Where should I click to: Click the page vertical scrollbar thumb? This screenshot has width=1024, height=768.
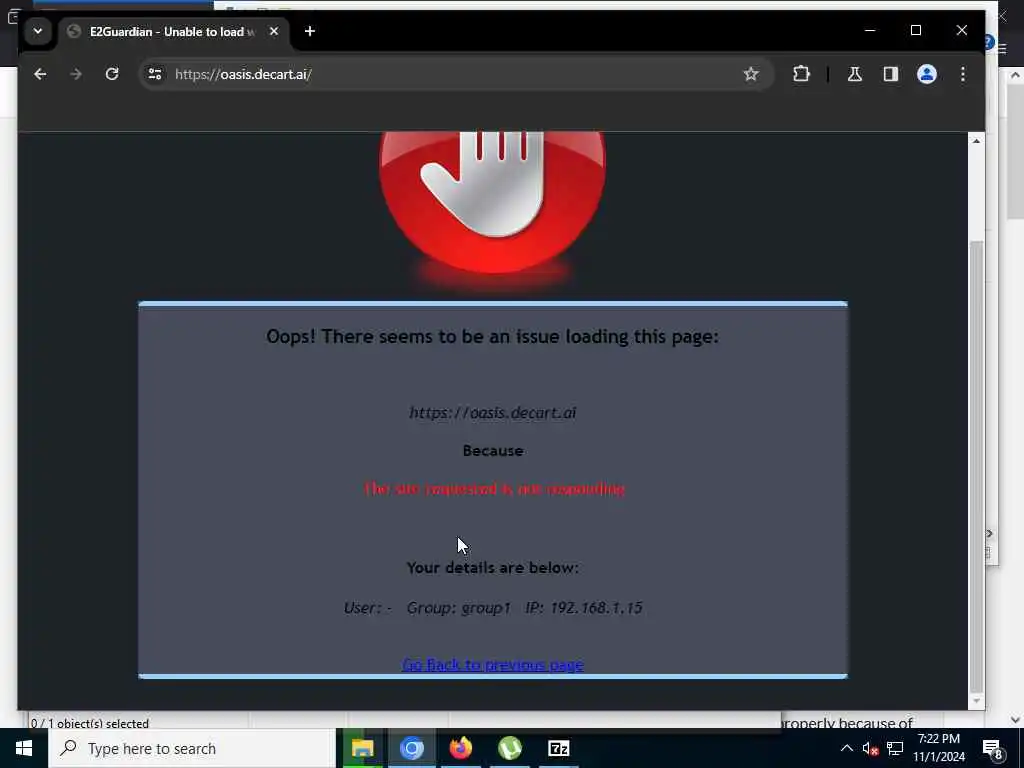(976, 466)
